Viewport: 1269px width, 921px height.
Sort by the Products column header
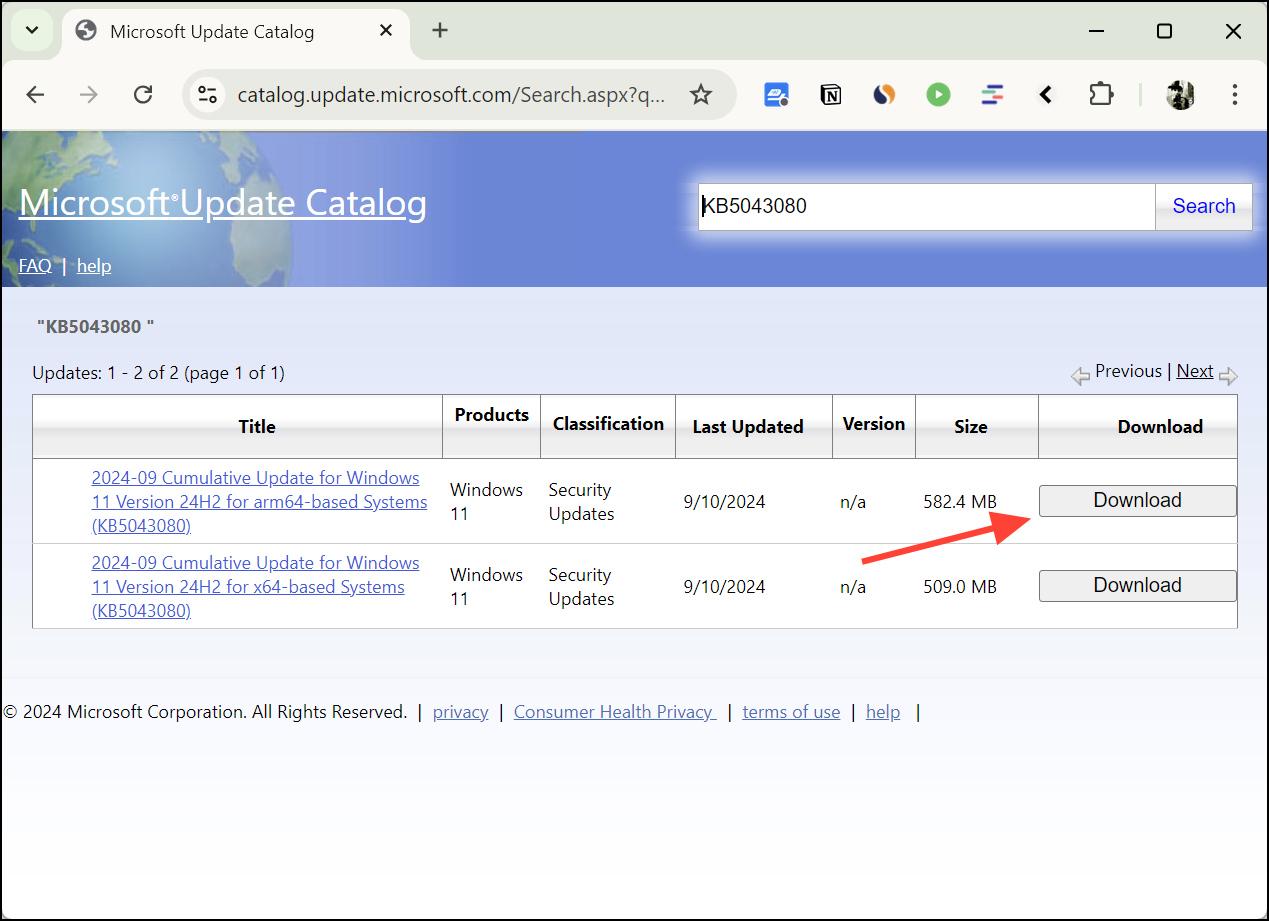click(x=491, y=415)
